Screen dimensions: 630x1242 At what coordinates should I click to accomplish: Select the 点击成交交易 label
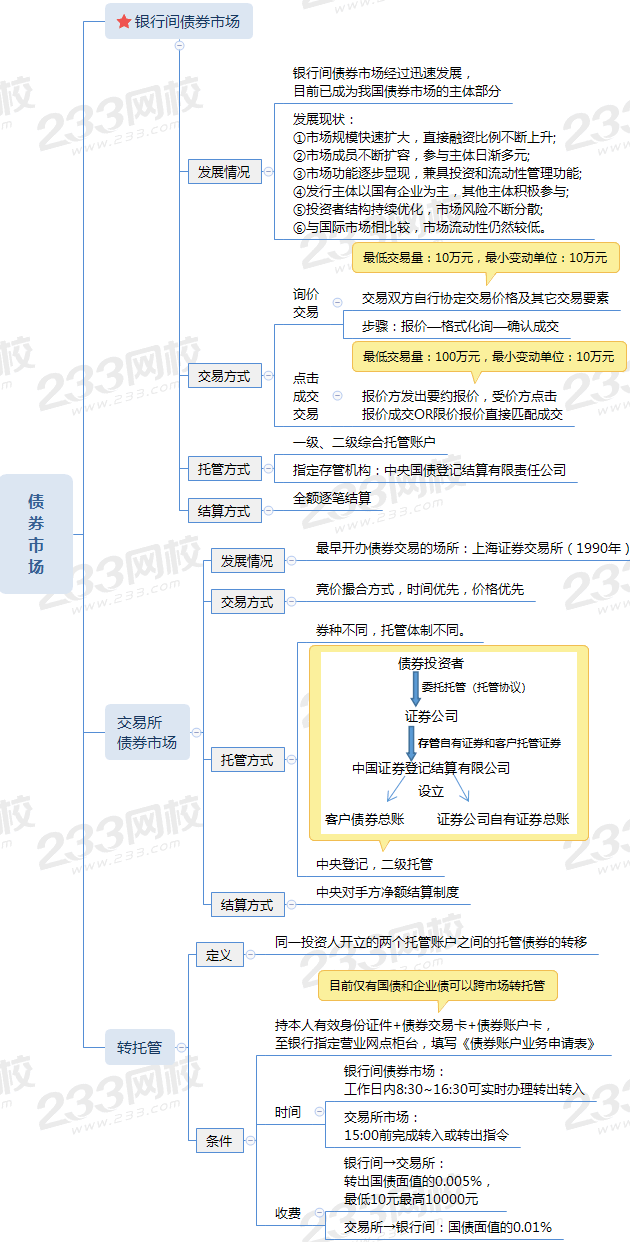[306, 395]
